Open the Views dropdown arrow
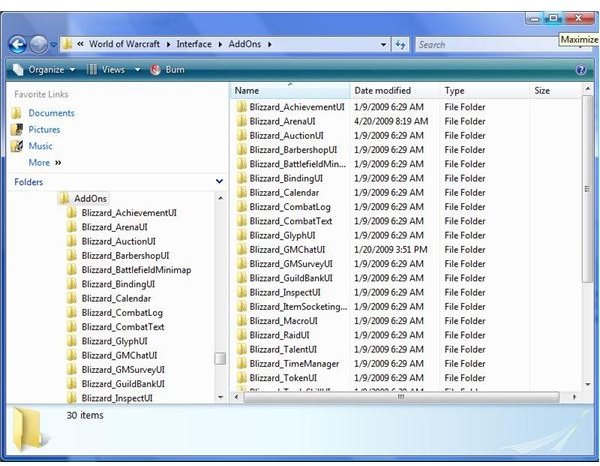This screenshot has width=600, height=466. tap(137, 70)
